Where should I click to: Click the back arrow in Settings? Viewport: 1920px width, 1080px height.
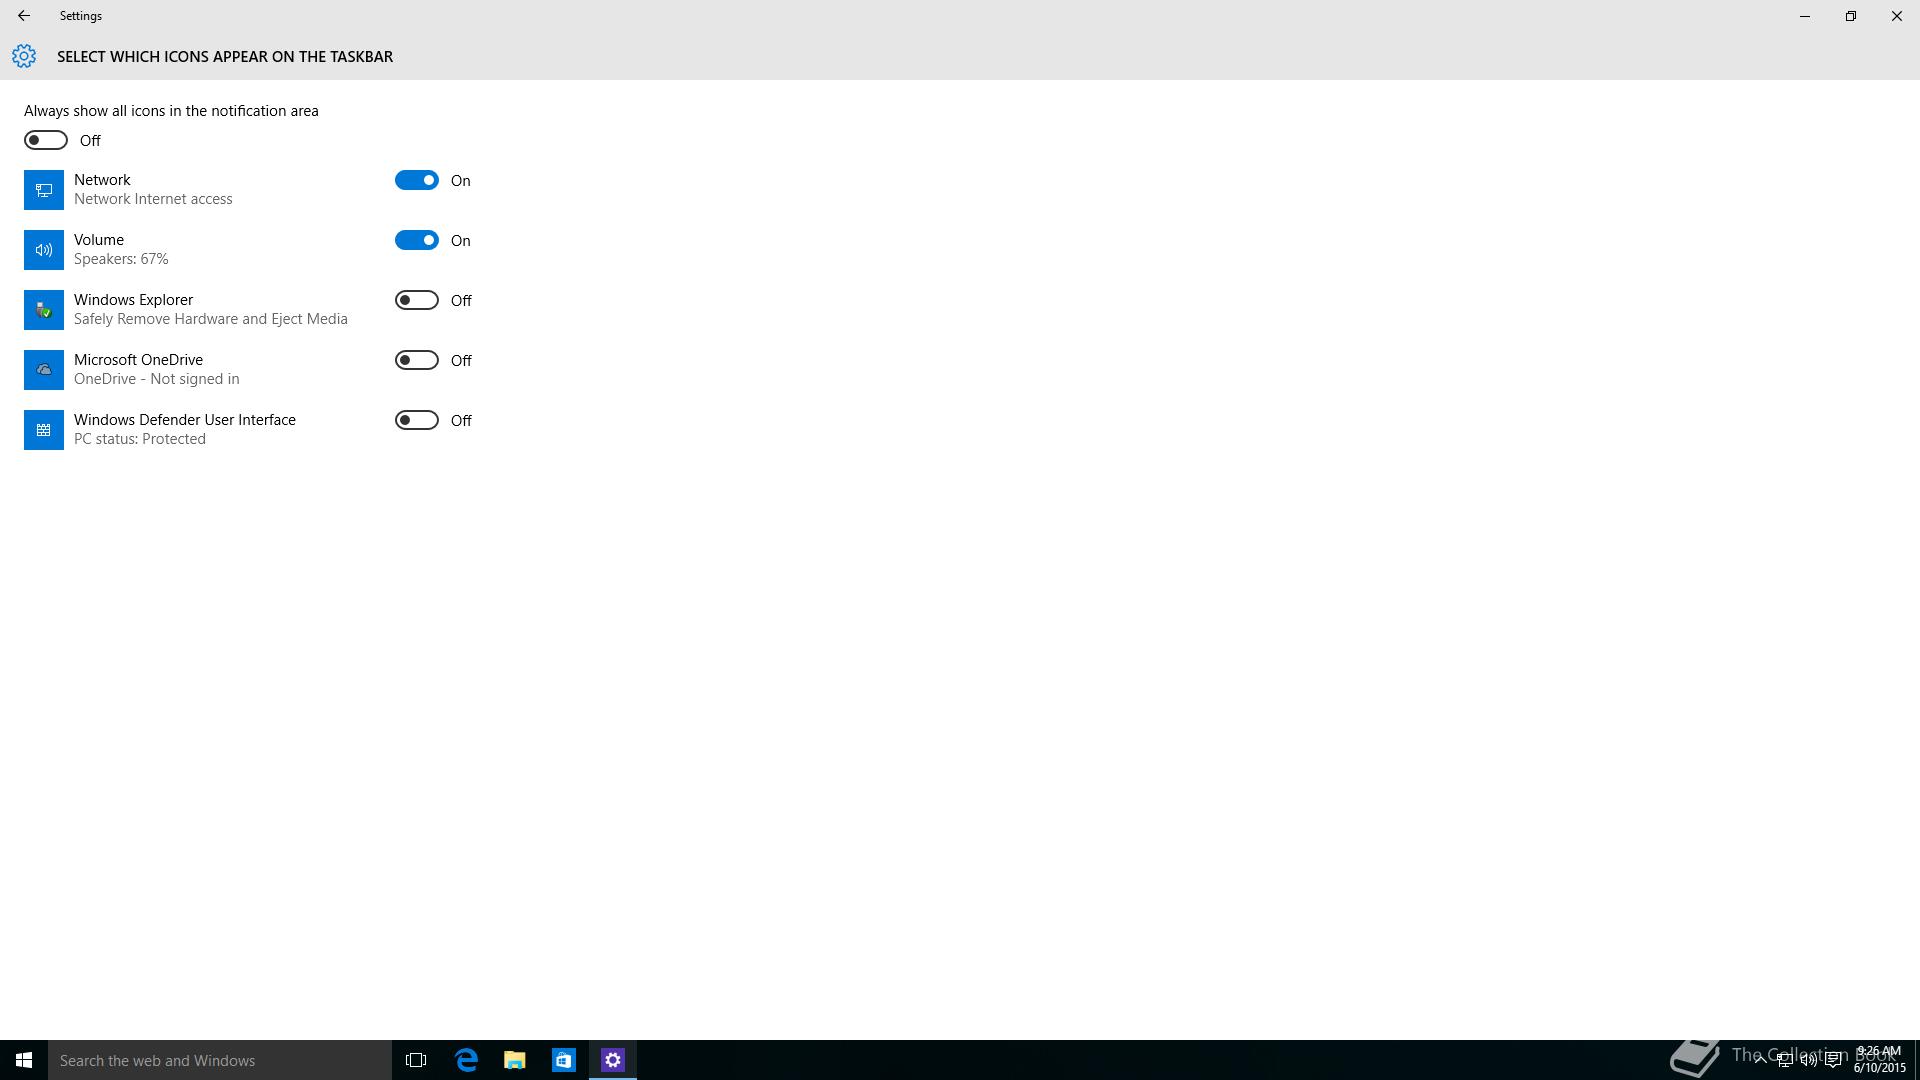(x=24, y=16)
